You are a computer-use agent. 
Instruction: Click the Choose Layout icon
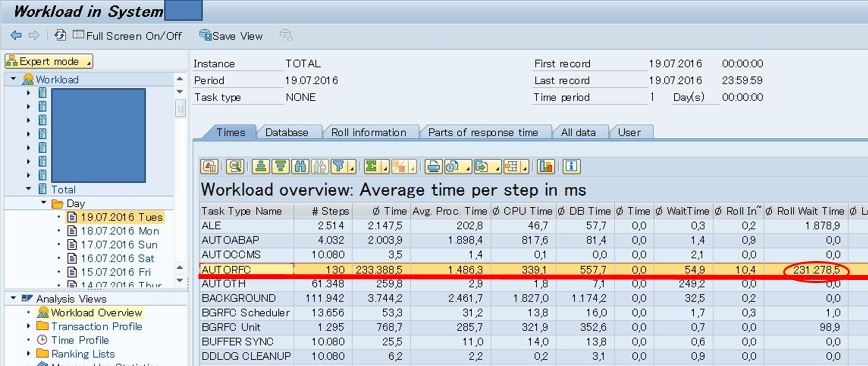512,166
